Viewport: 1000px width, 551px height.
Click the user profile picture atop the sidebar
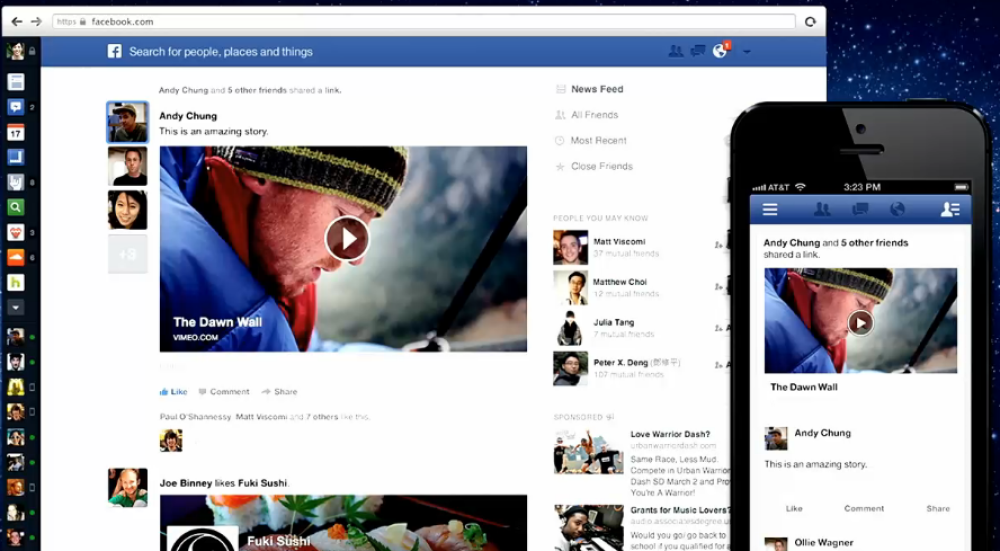tap(15, 51)
